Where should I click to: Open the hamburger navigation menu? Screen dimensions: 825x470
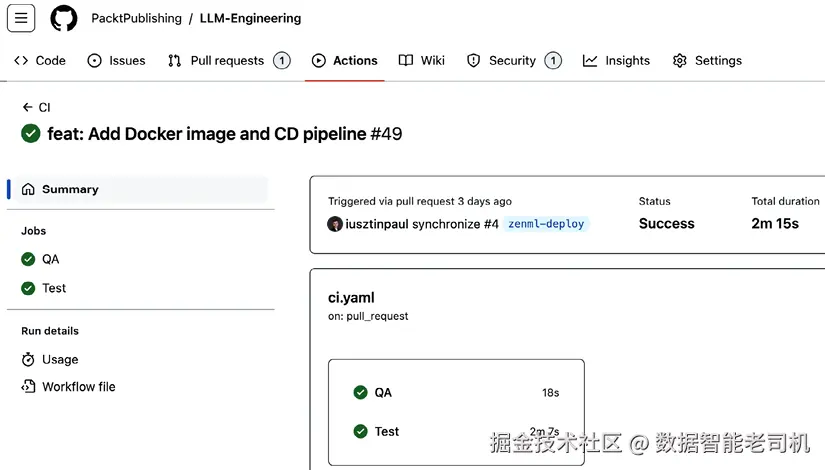(x=21, y=18)
